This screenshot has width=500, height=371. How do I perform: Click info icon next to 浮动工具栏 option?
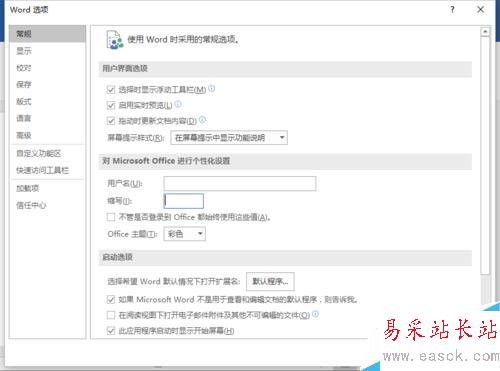(212, 89)
